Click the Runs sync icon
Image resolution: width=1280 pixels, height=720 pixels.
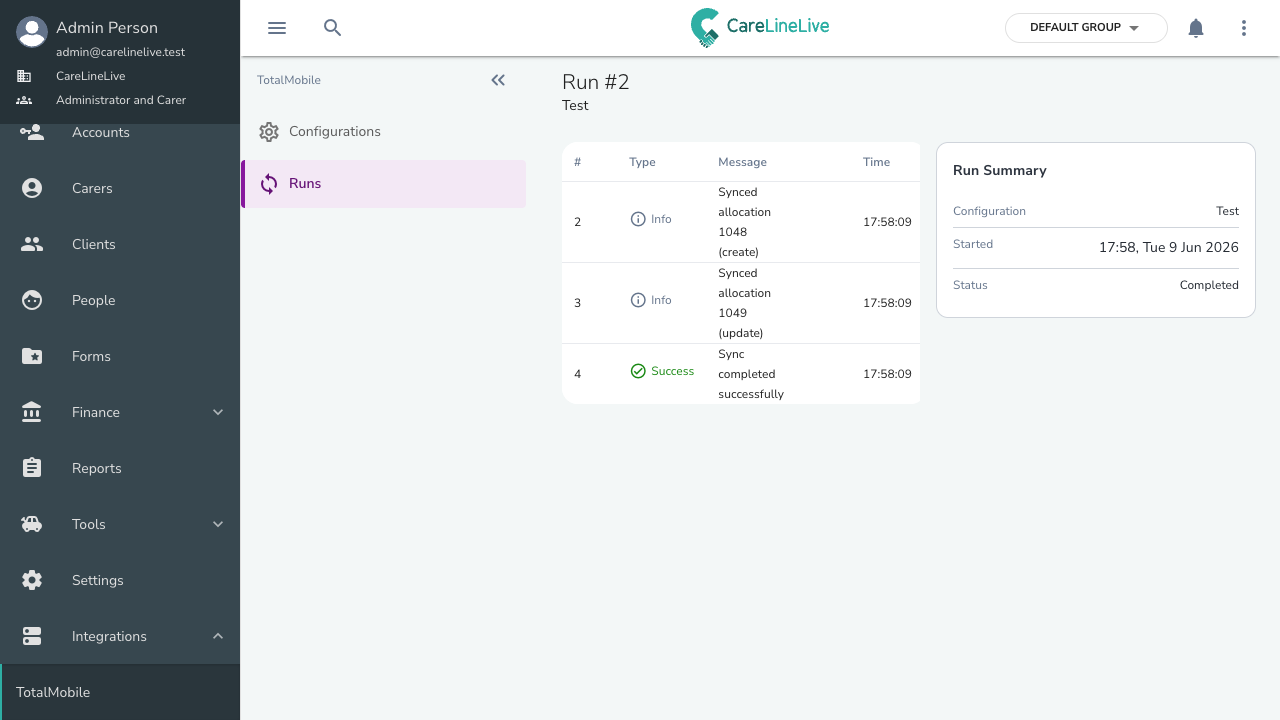[x=268, y=184]
